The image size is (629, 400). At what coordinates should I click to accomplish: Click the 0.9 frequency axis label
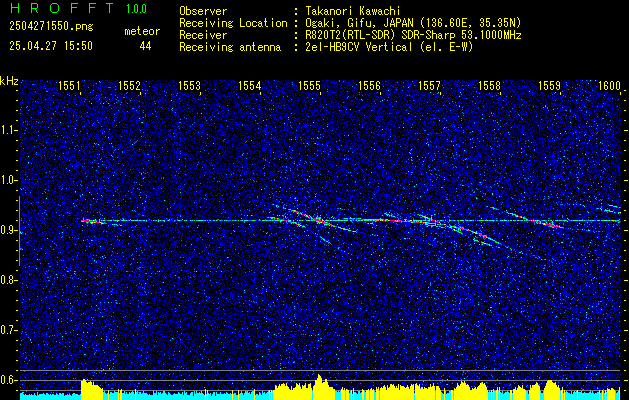(8, 230)
